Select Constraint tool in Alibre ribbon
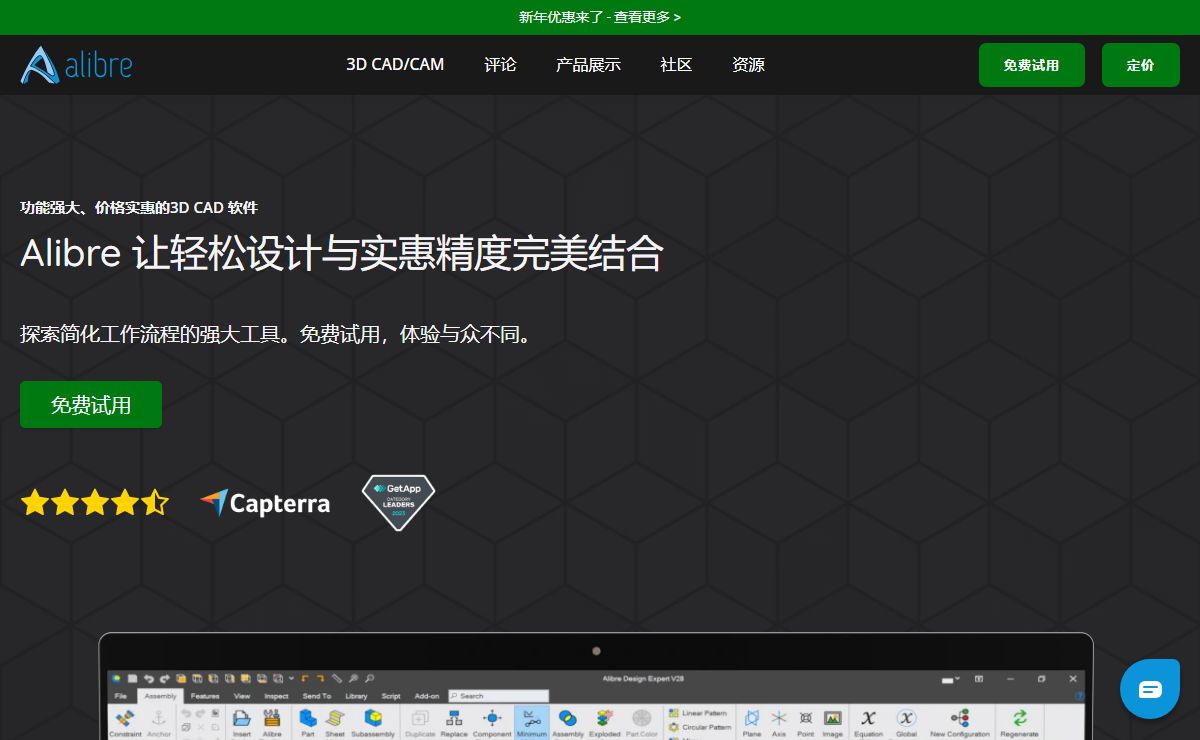Screen dimensions: 1200x740 click(125, 723)
